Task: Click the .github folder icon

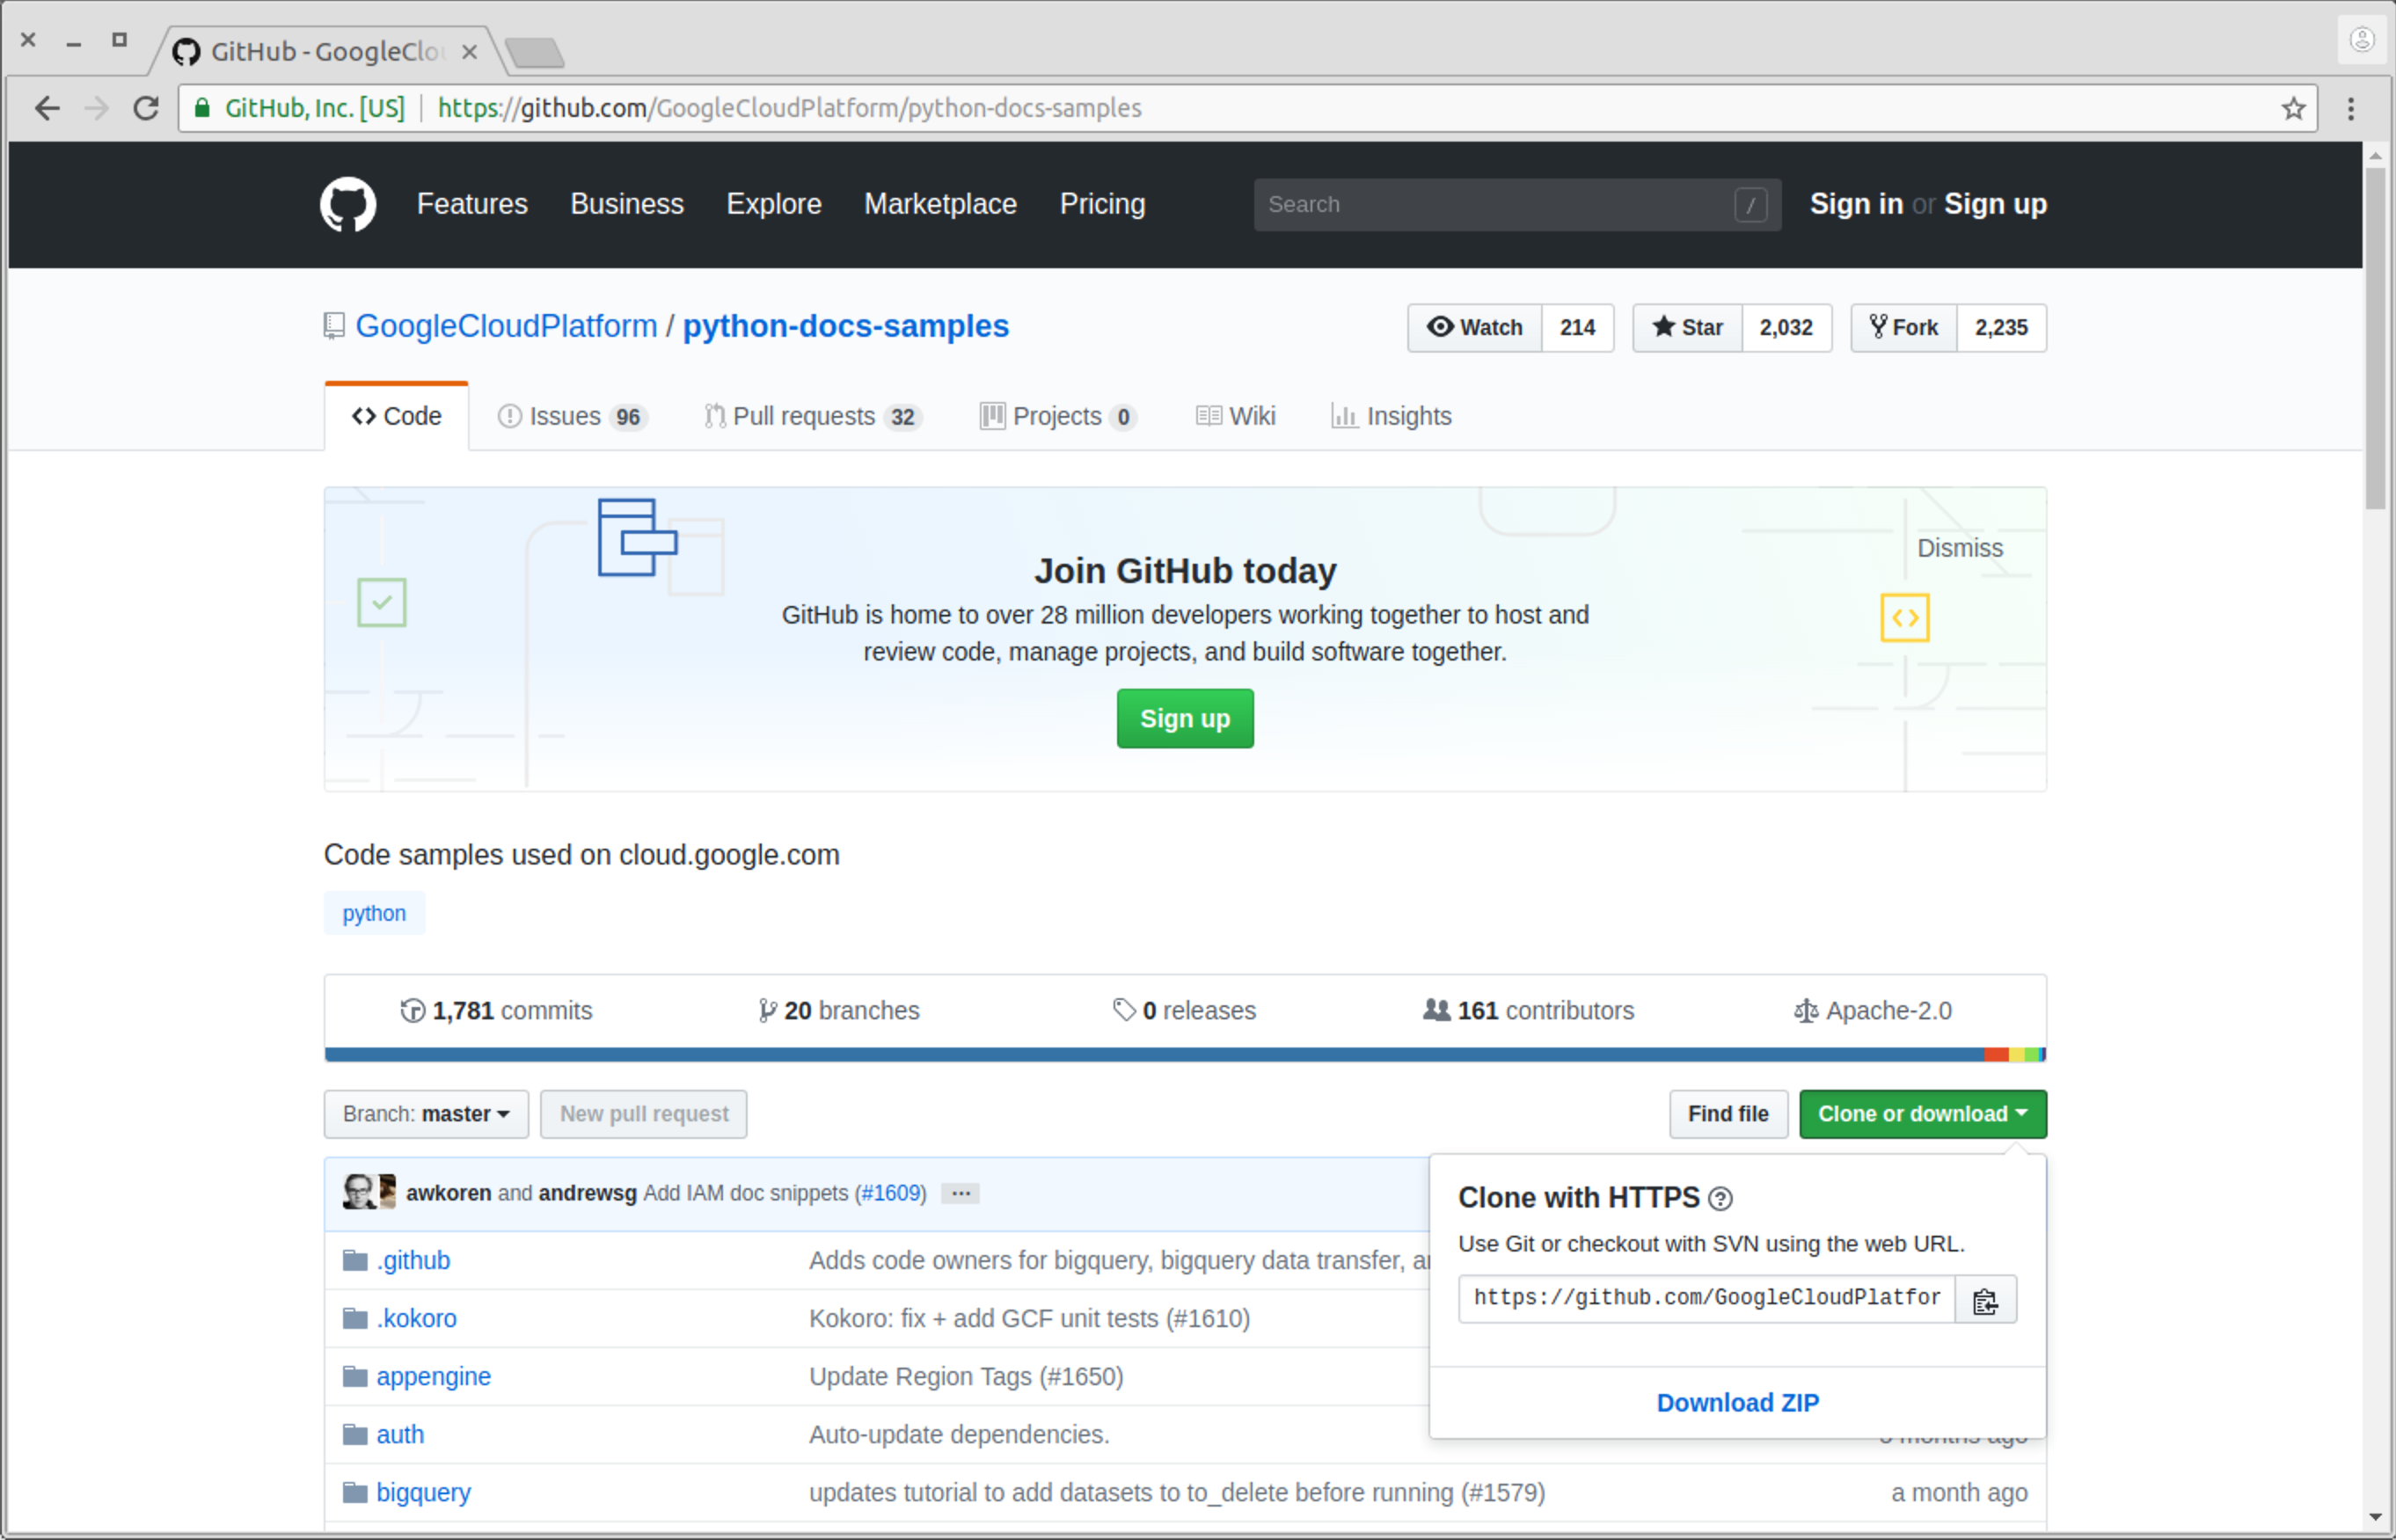Action: click(355, 1260)
